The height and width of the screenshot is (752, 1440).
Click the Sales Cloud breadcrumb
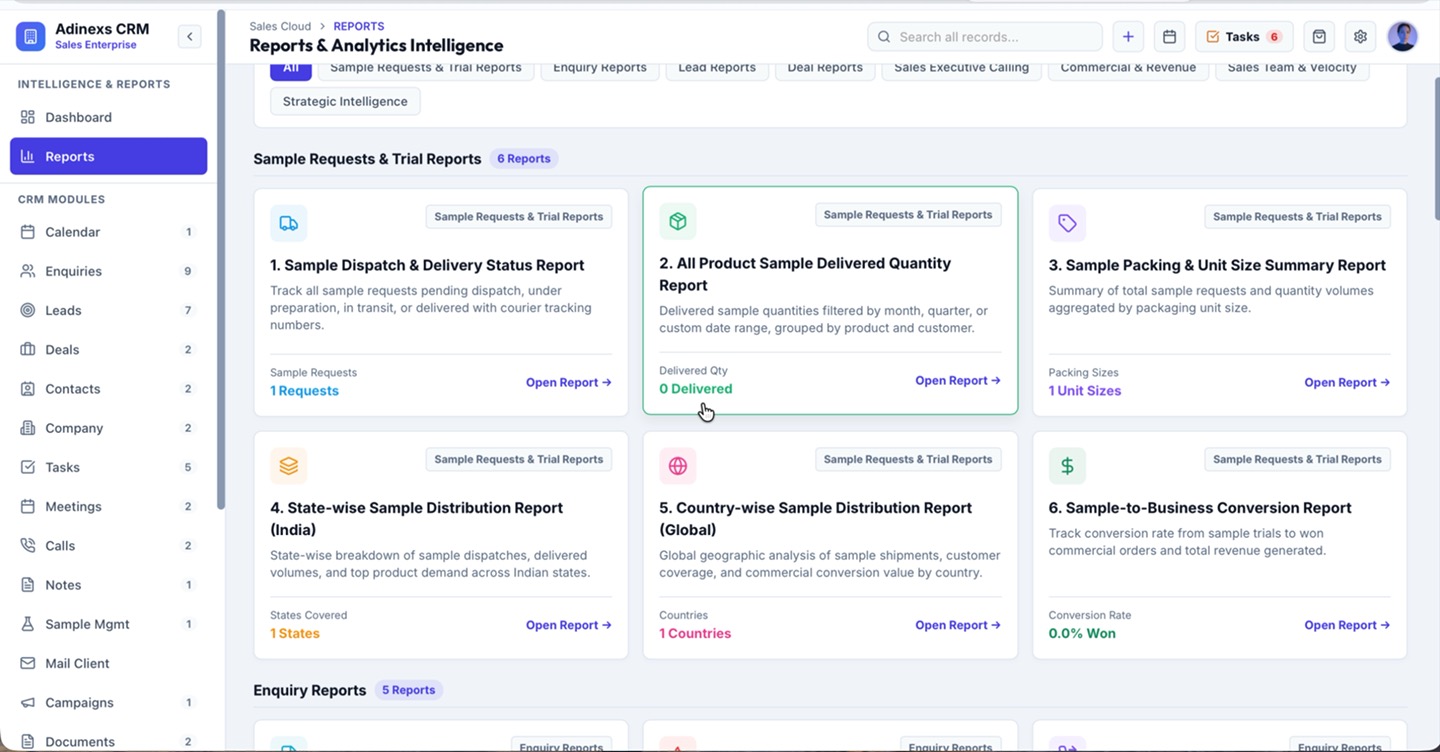(280, 26)
